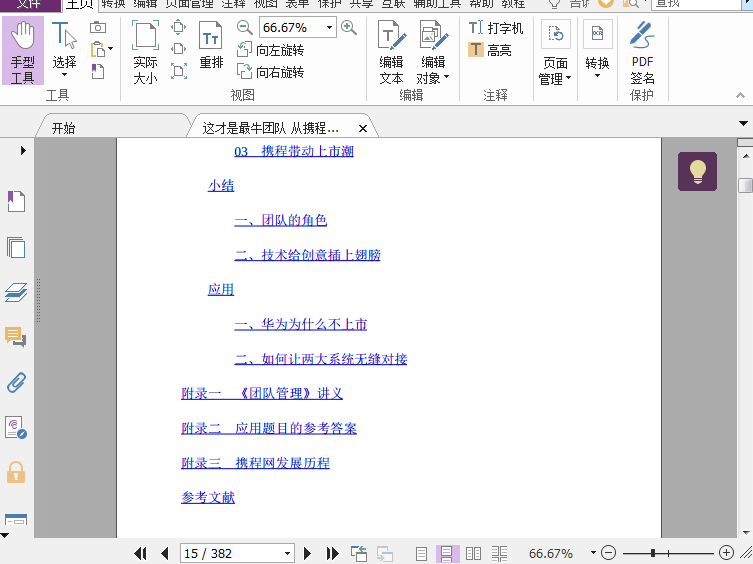Open the Attachments panel

coord(16,383)
